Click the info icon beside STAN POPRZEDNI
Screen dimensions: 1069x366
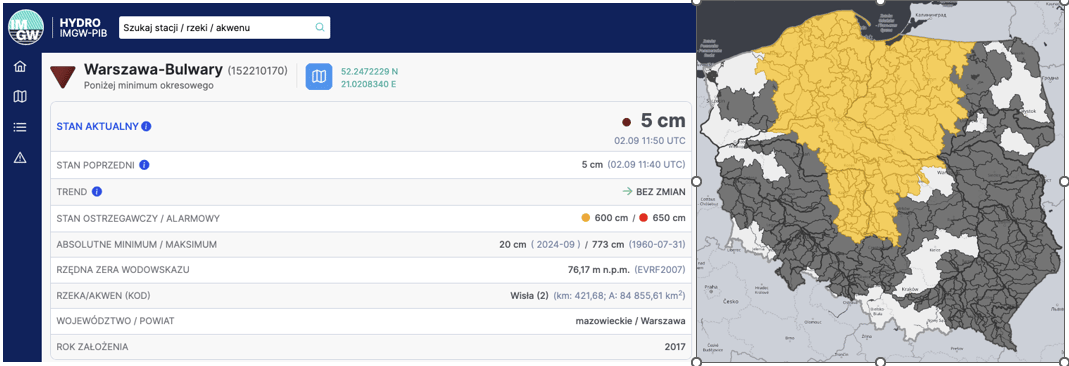tap(145, 165)
